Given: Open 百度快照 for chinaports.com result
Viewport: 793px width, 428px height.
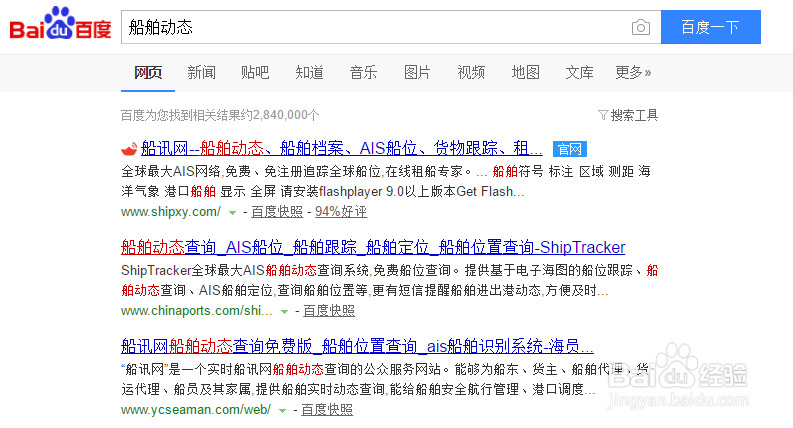Looking at the screenshot, I should (x=329, y=311).
